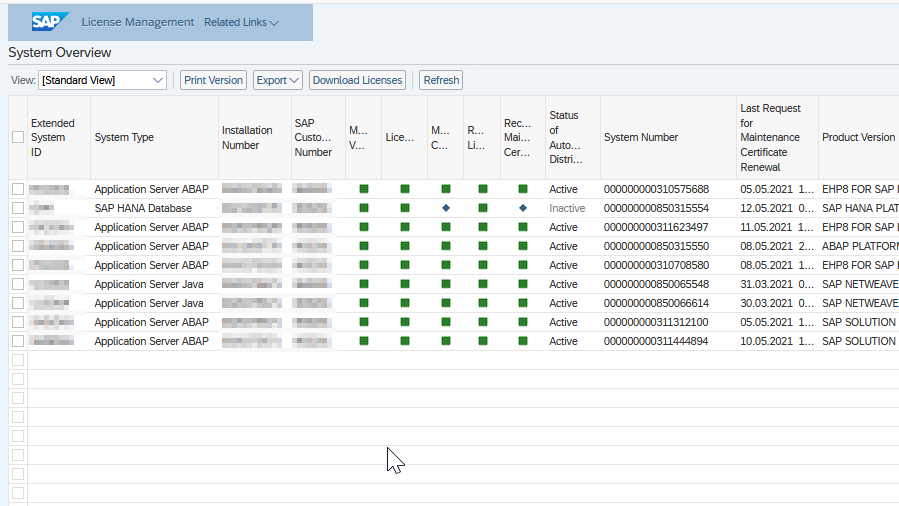The image size is (899, 506).
Task: Select checkbox for system 000000000310575688
Action: pyautogui.click(x=18, y=189)
